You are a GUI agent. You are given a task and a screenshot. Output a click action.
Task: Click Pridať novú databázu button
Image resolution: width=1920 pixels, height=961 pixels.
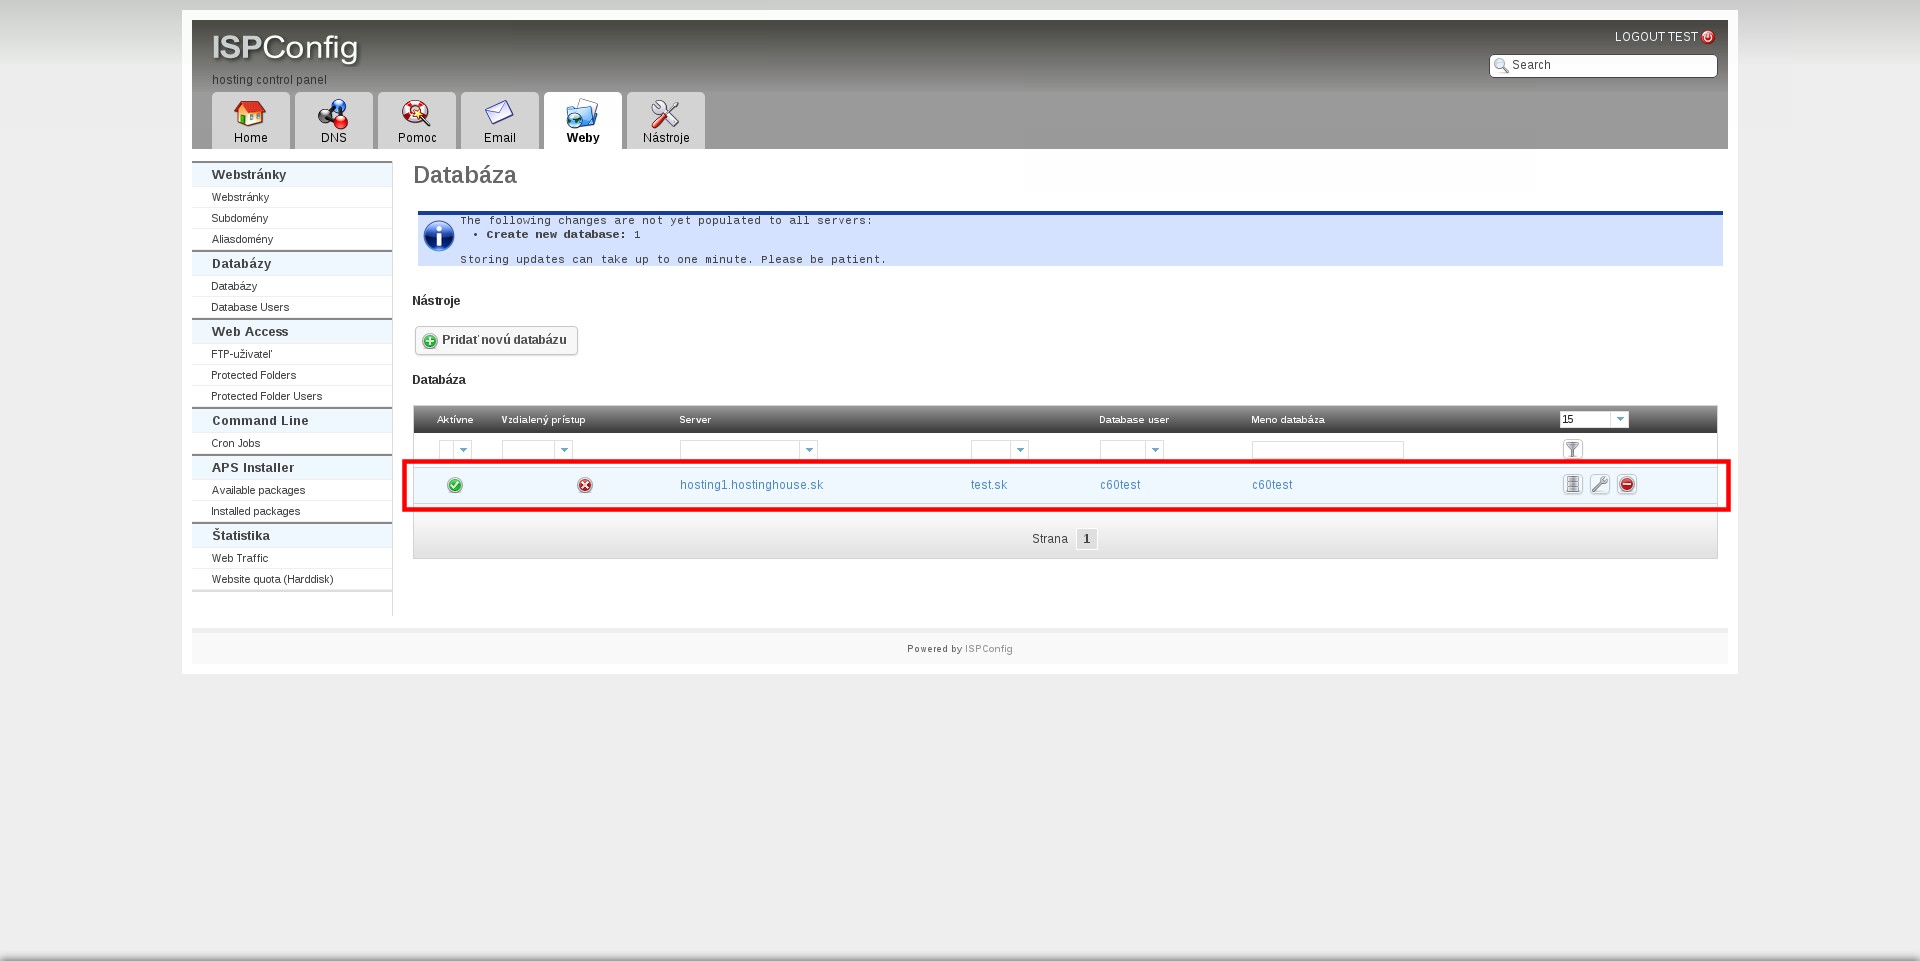[x=496, y=340]
